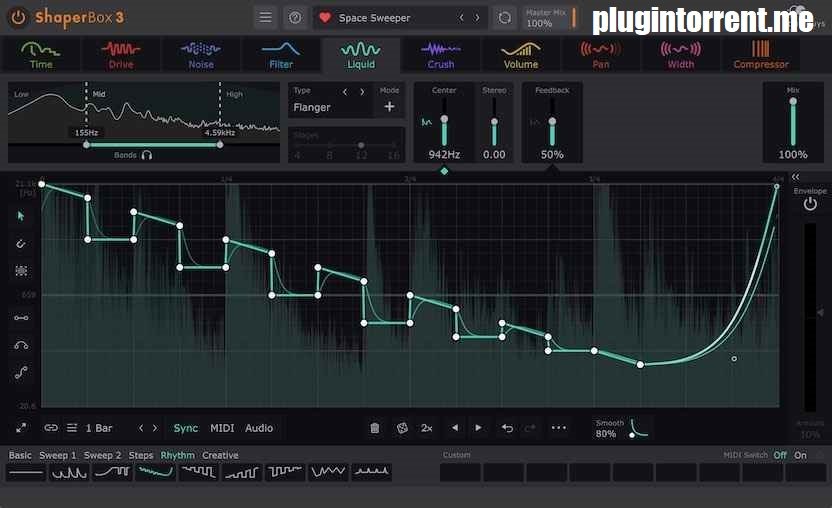Viewport: 832px width, 508px height.
Task: Click the expand editor fullscreen icon
Action: pyautogui.click(x=21, y=427)
